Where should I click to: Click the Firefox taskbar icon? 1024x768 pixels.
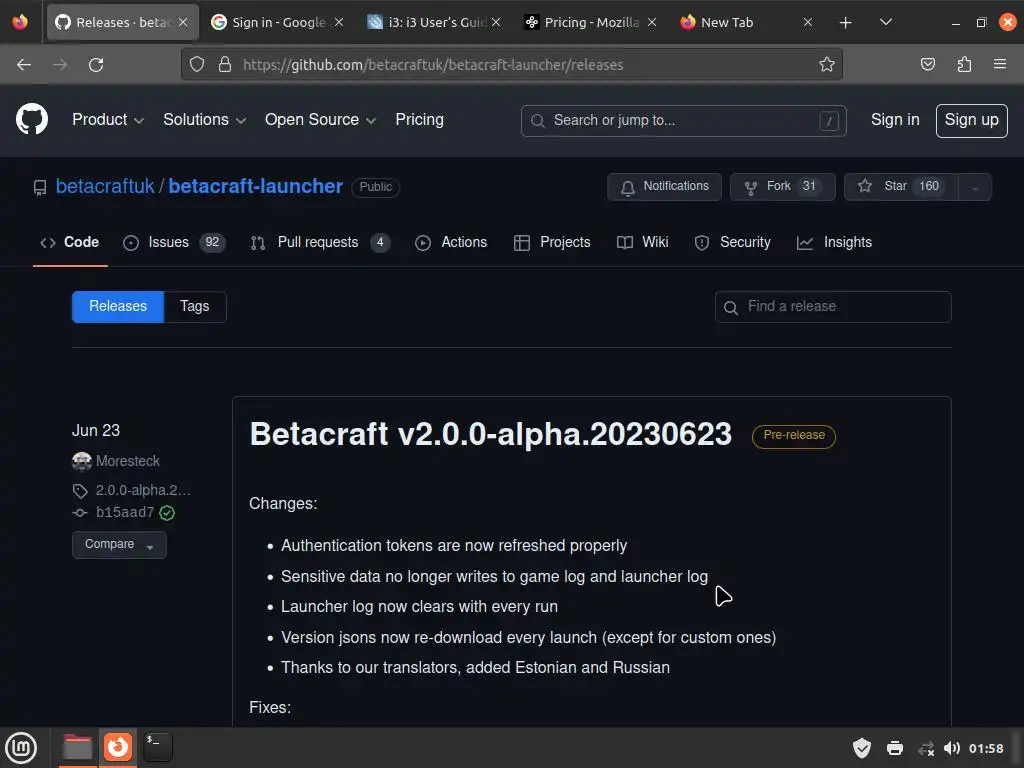click(118, 747)
